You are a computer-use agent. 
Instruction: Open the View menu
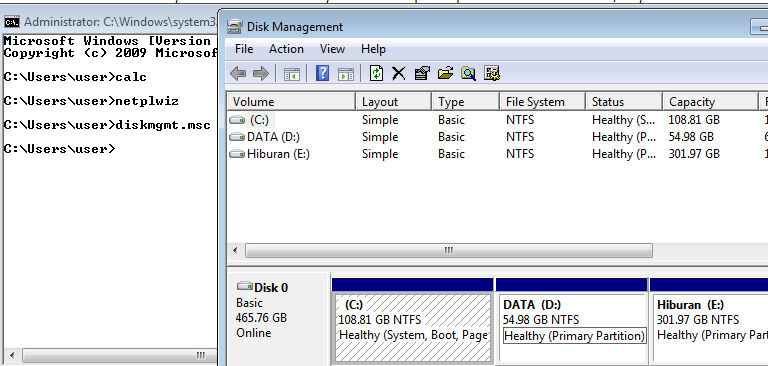click(x=332, y=49)
